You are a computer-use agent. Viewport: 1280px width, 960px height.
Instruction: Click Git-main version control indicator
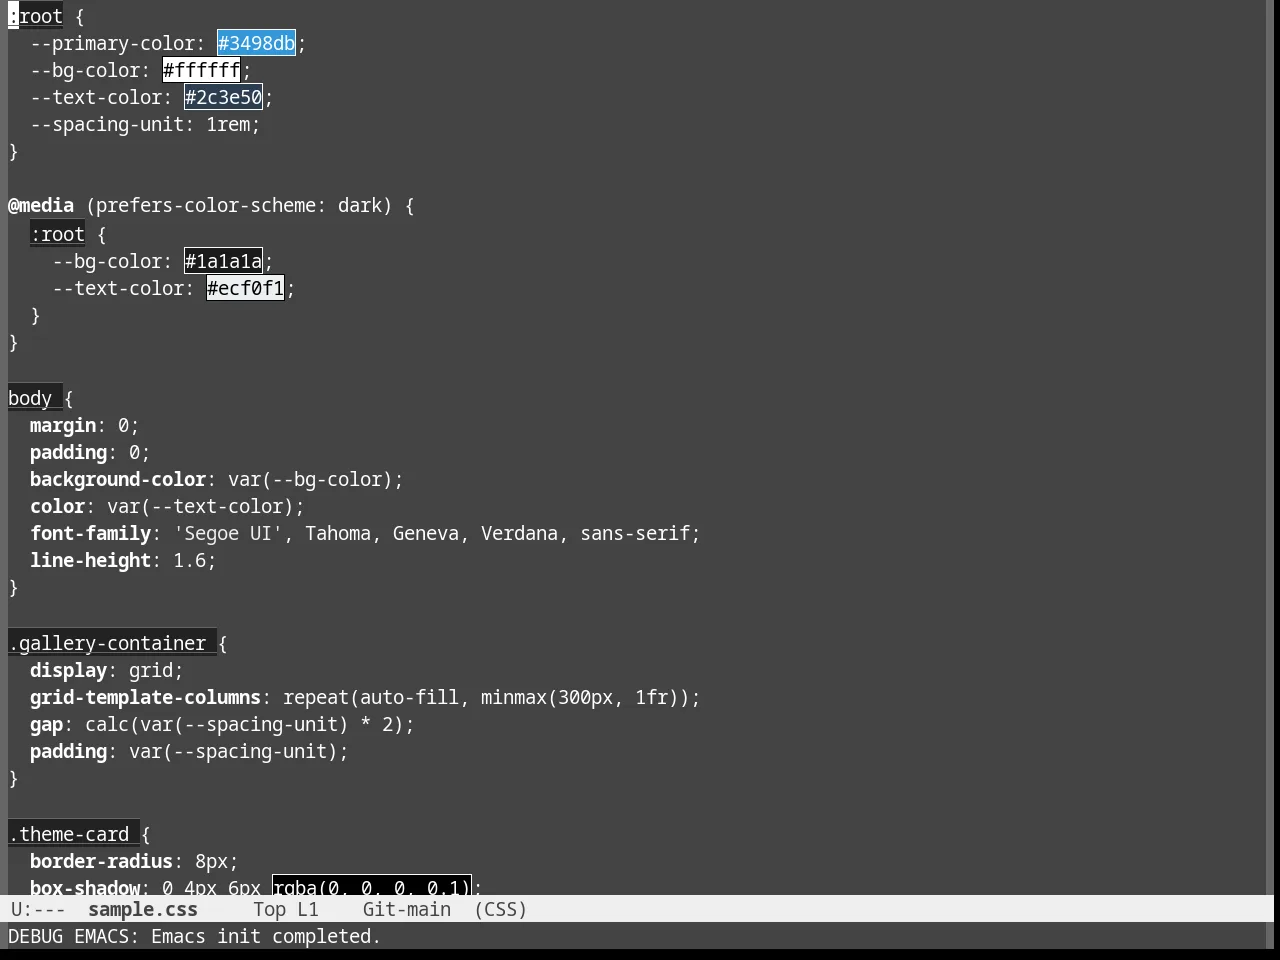(407, 909)
